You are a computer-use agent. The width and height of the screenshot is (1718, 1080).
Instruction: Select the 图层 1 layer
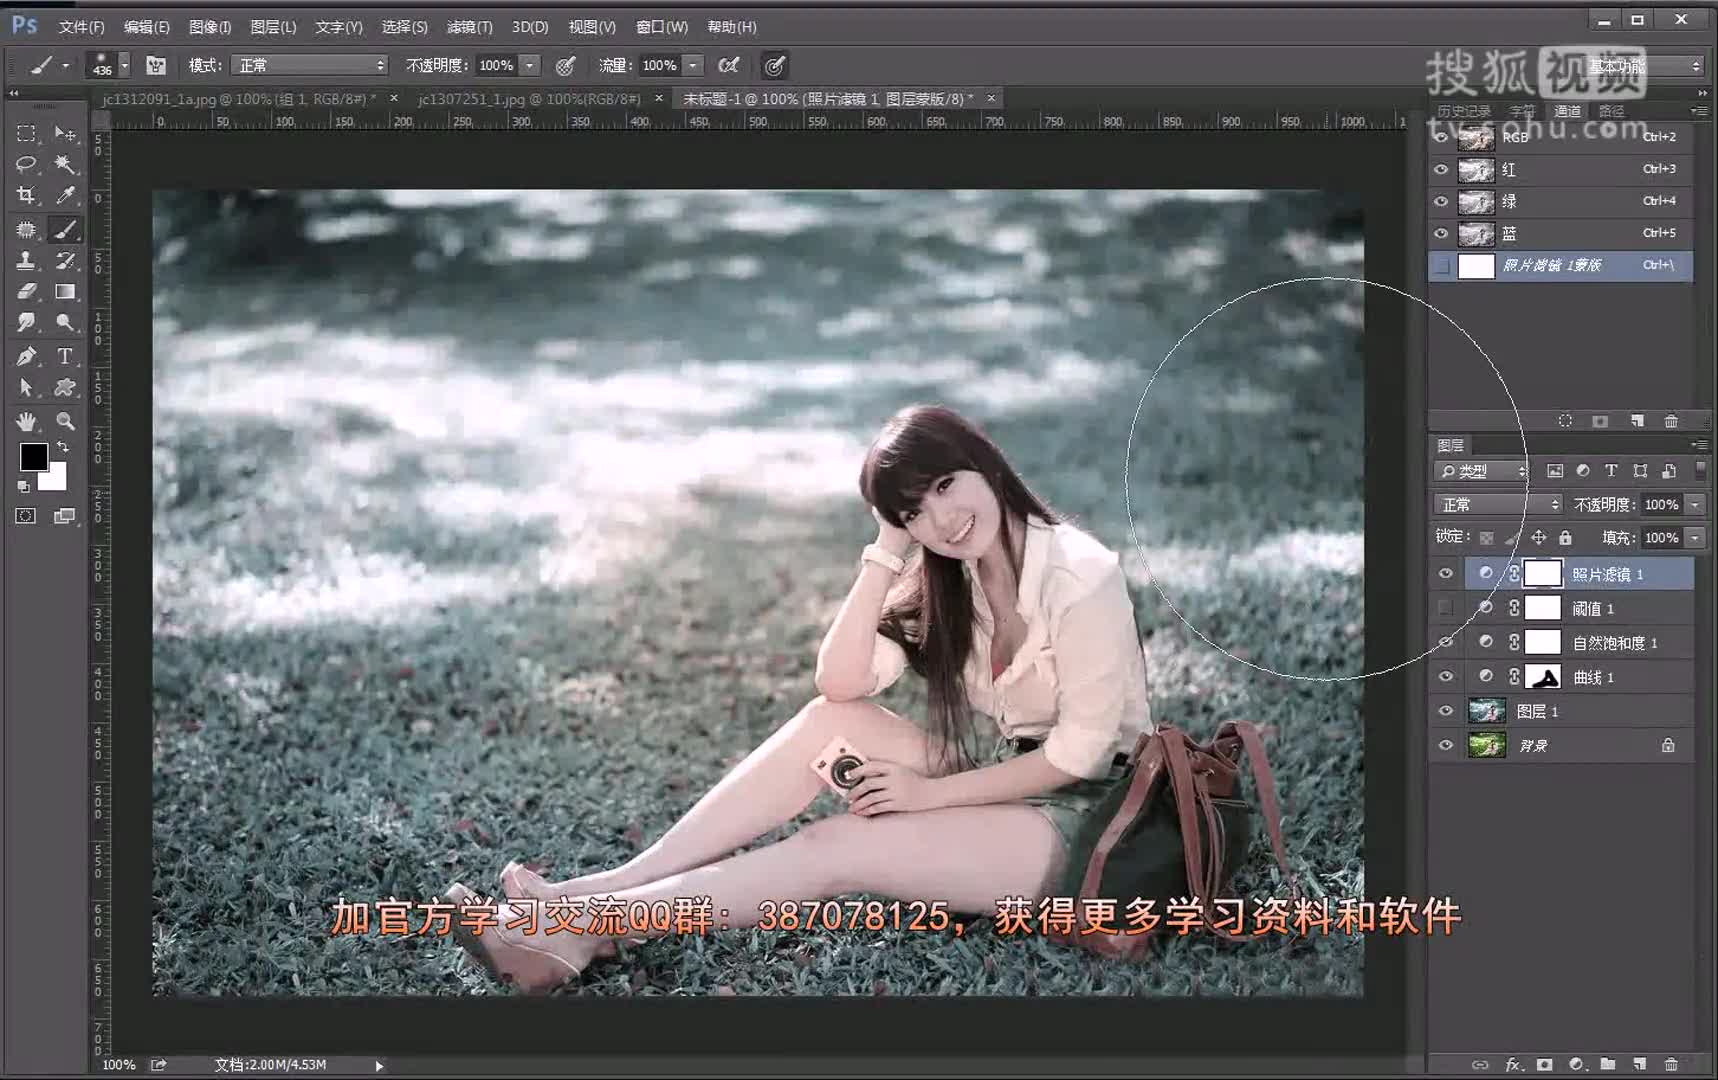(x=1538, y=712)
